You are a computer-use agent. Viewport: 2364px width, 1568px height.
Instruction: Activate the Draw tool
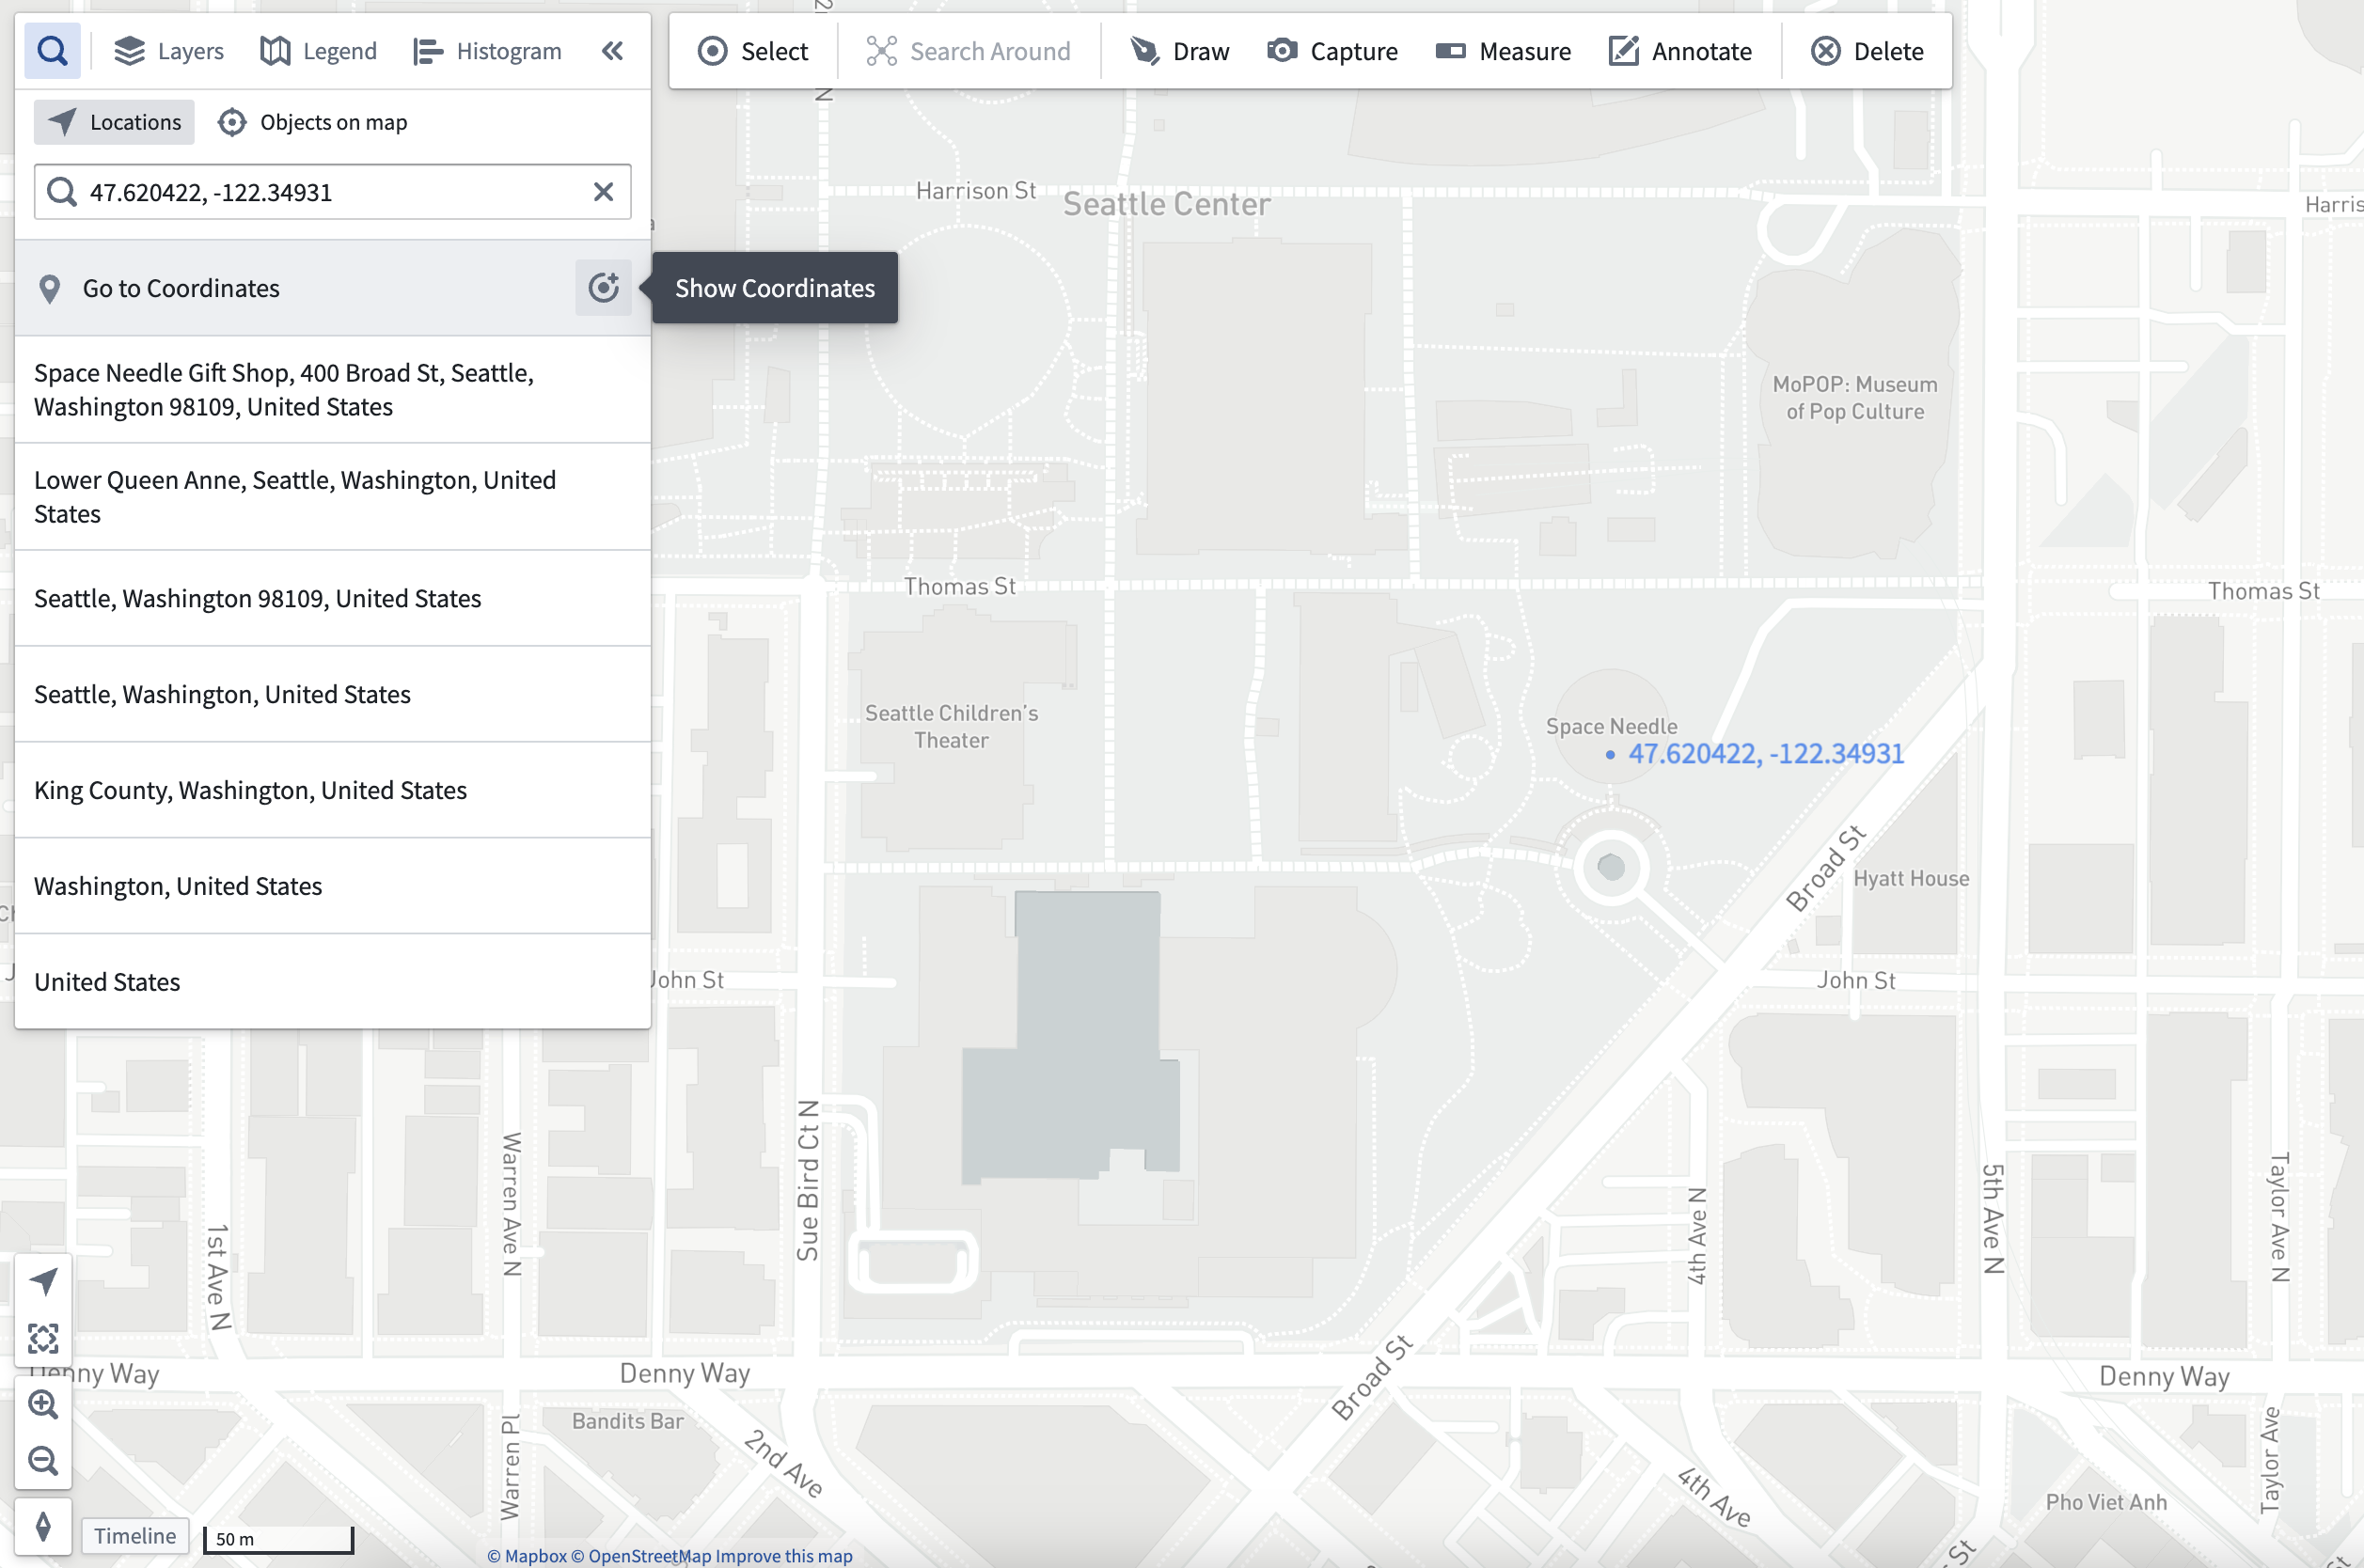pyautogui.click(x=1180, y=51)
